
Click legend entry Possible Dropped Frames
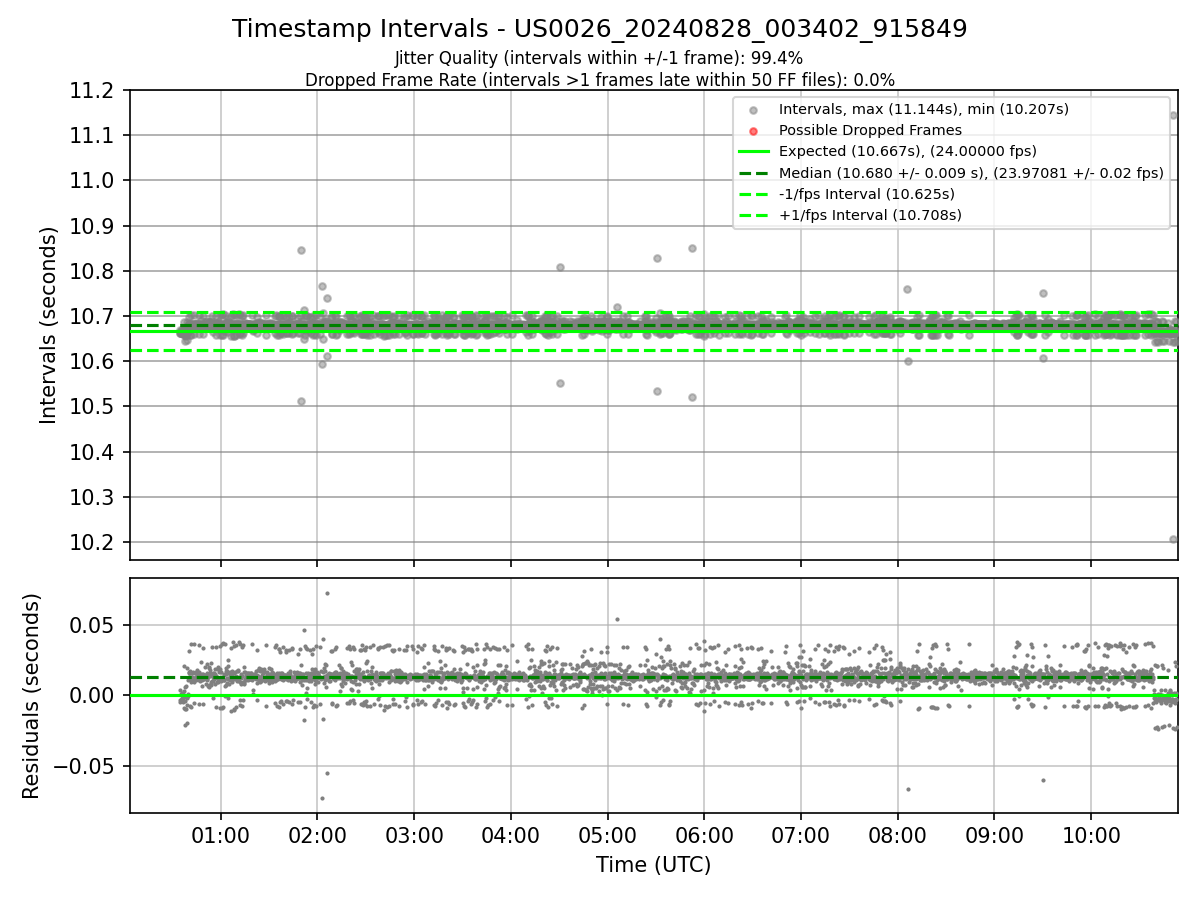coord(870,130)
